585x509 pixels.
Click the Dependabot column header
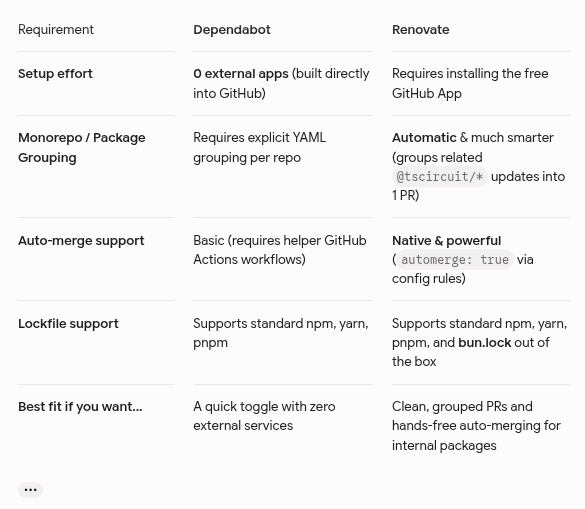232,29
